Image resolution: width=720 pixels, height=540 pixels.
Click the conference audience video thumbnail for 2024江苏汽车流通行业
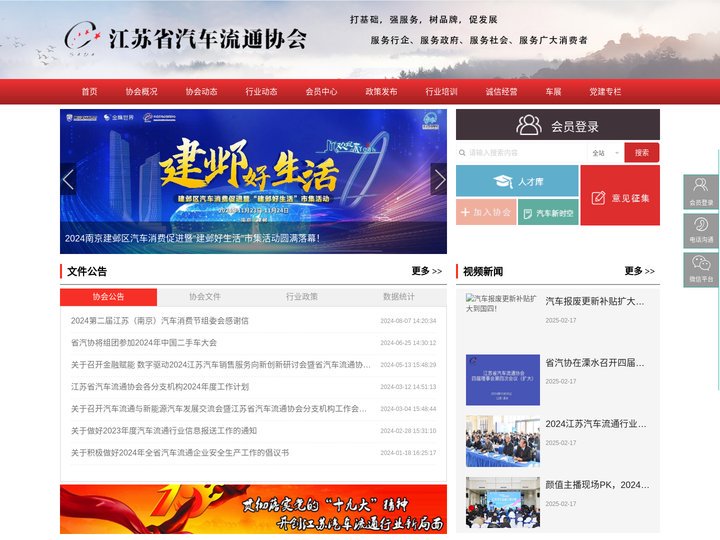(x=502, y=441)
